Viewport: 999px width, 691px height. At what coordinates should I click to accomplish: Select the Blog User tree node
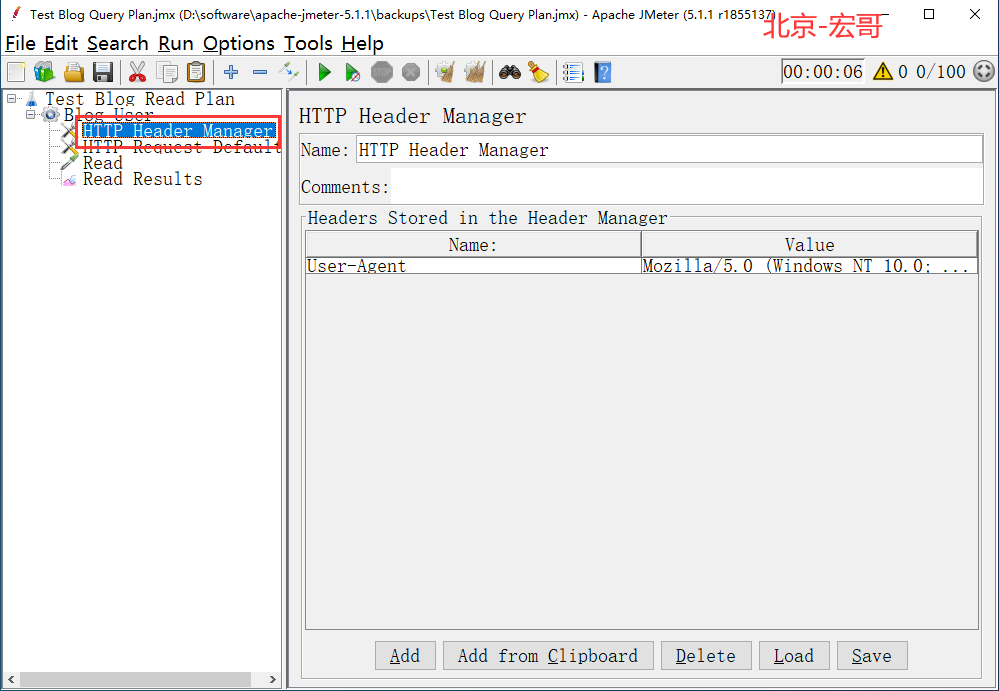[x=108, y=115]
